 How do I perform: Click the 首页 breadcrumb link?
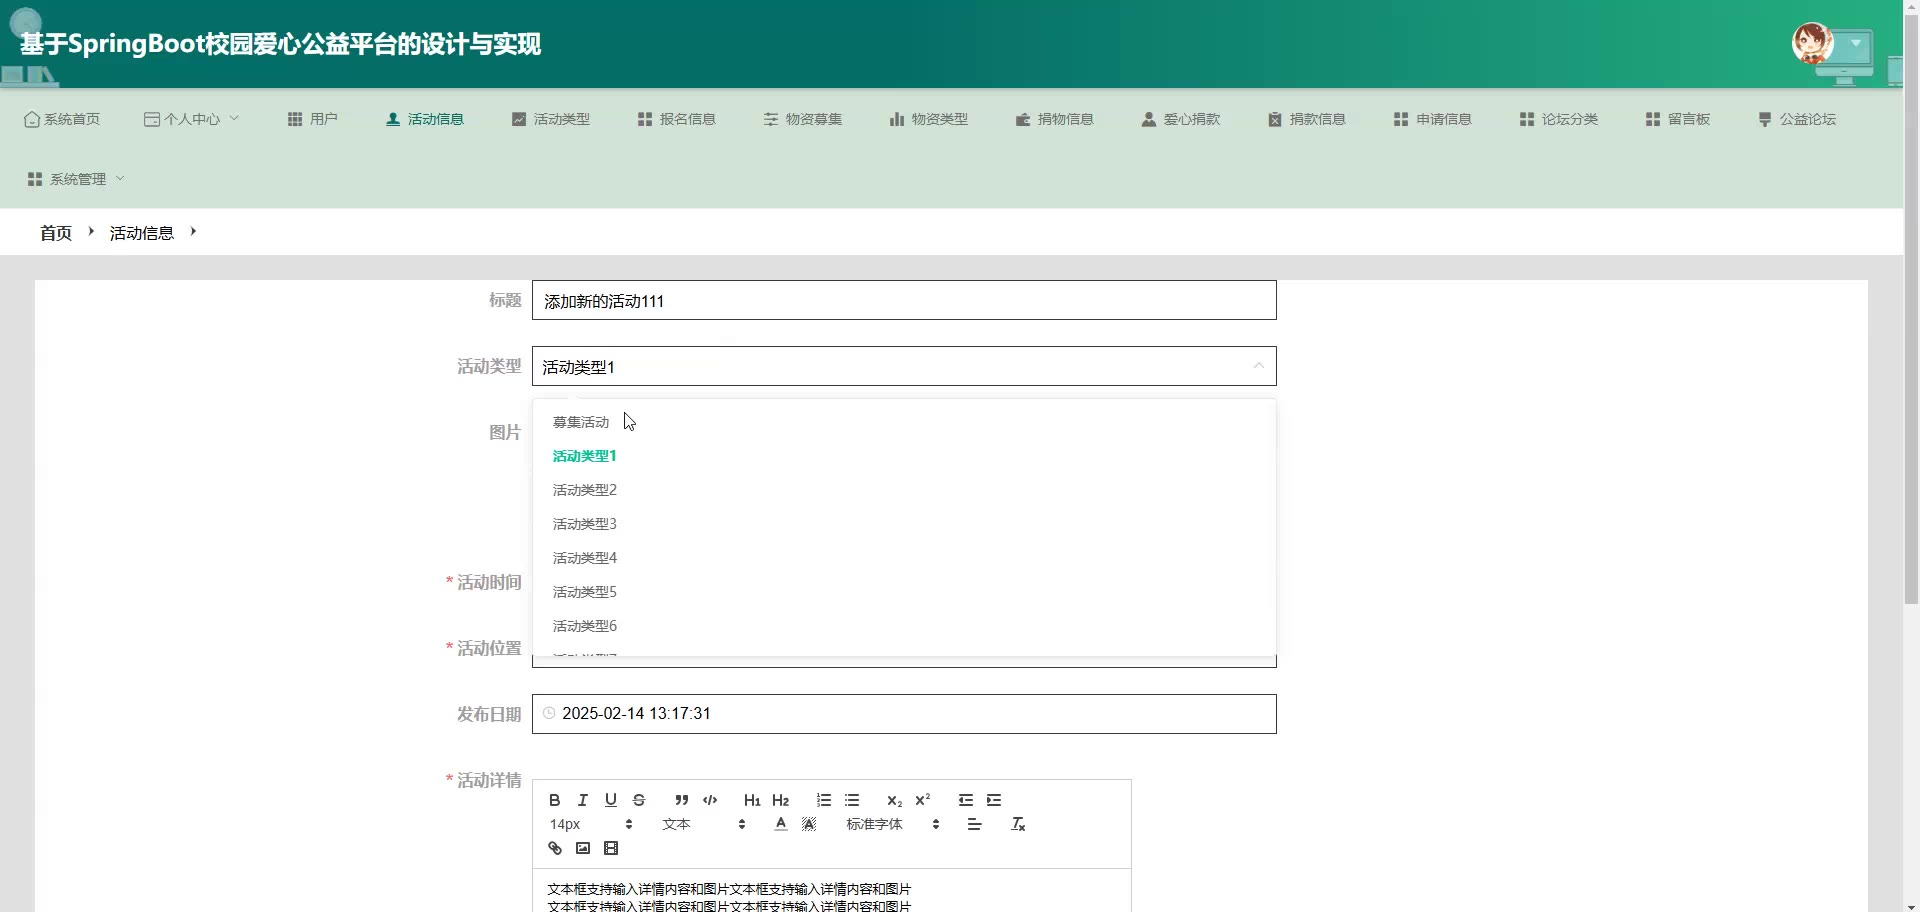[56, 233]
